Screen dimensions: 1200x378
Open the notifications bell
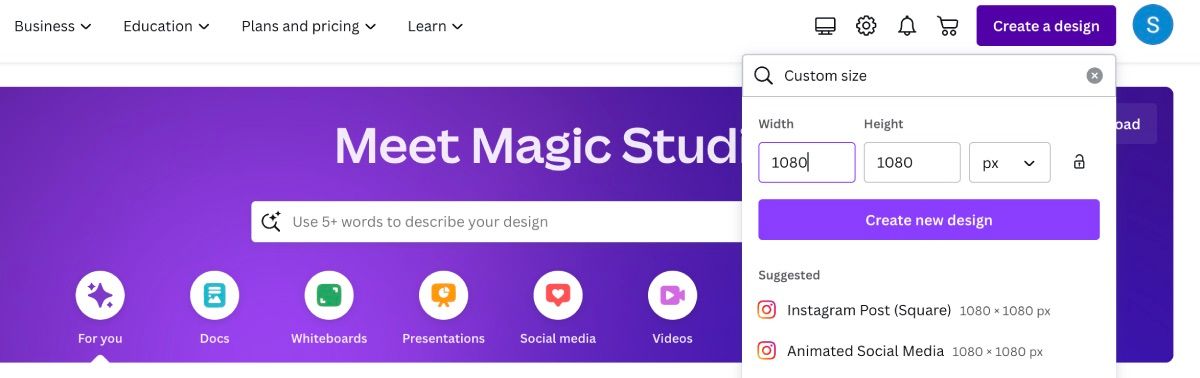[x=907, y=26]
